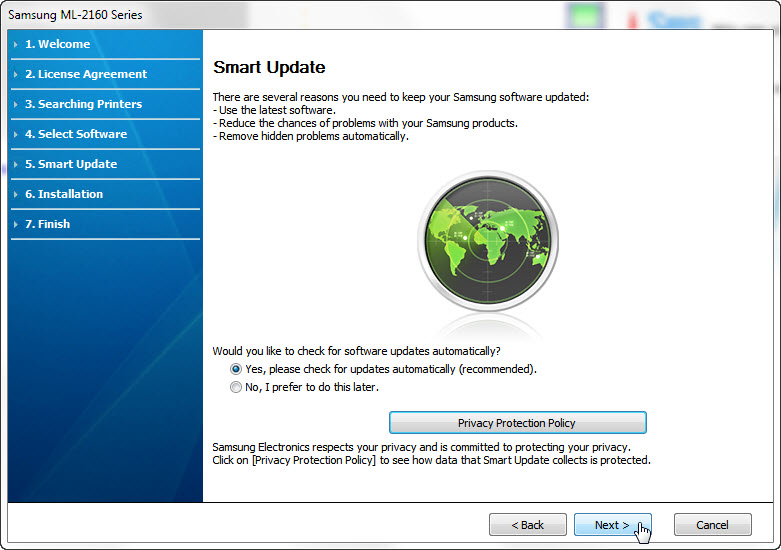Click the arrow beside 1. Welcome
Viewport: 781px width, 550px height.
coord(16,45)
